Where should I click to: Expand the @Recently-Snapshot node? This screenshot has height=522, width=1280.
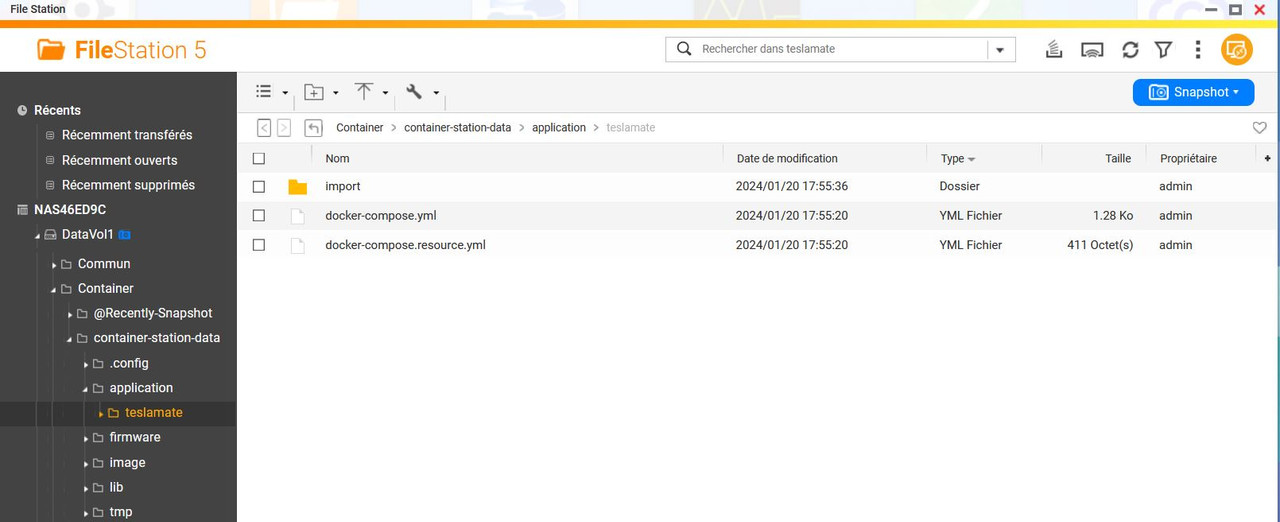70,315
